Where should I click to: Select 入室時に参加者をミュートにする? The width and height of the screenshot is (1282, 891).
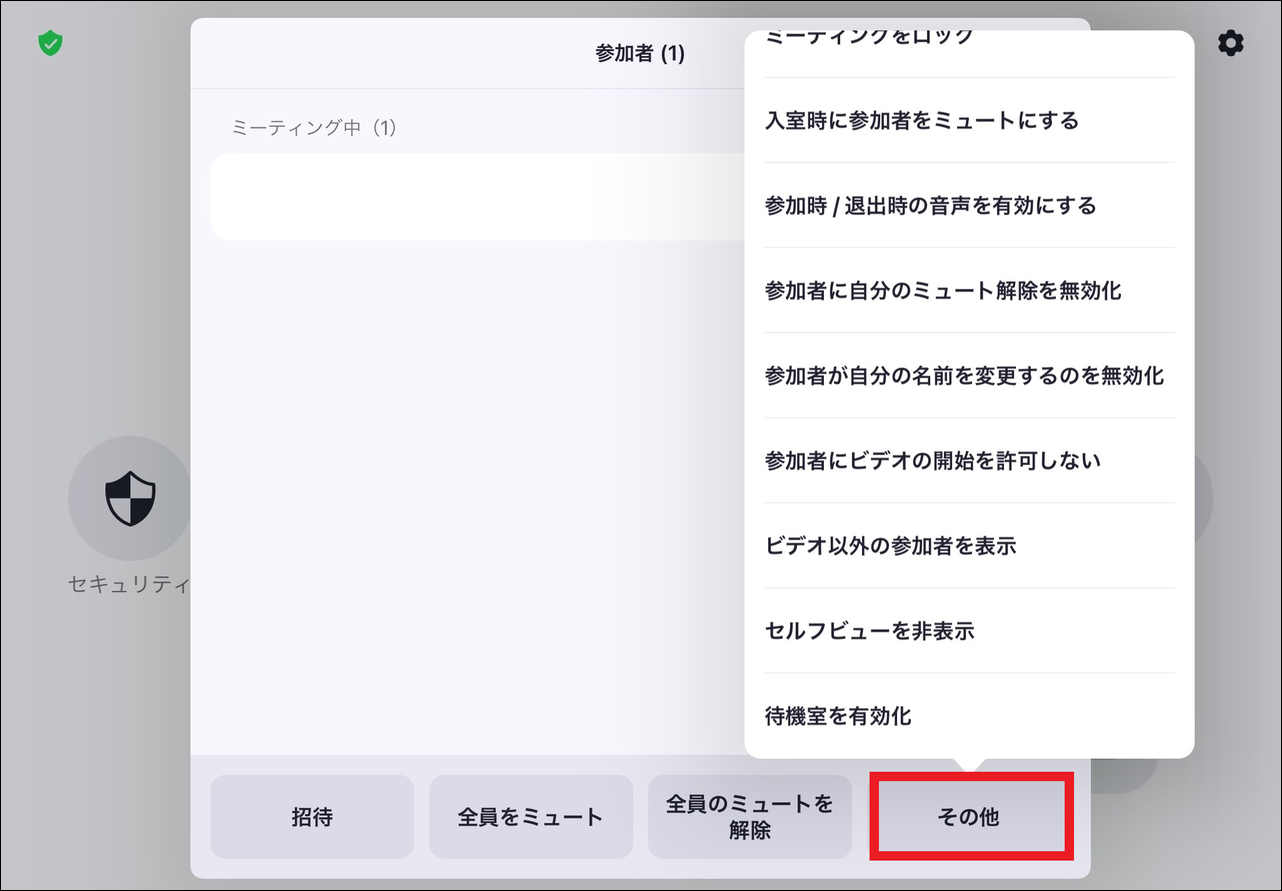click(969, 121)
